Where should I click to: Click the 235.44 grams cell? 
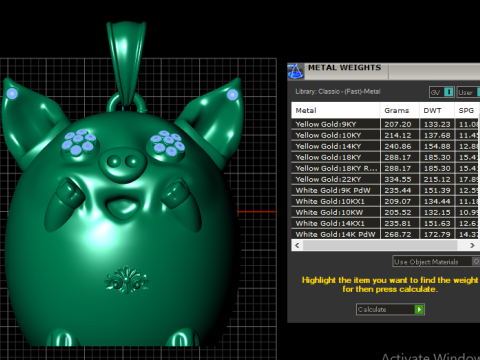[399, 190]
